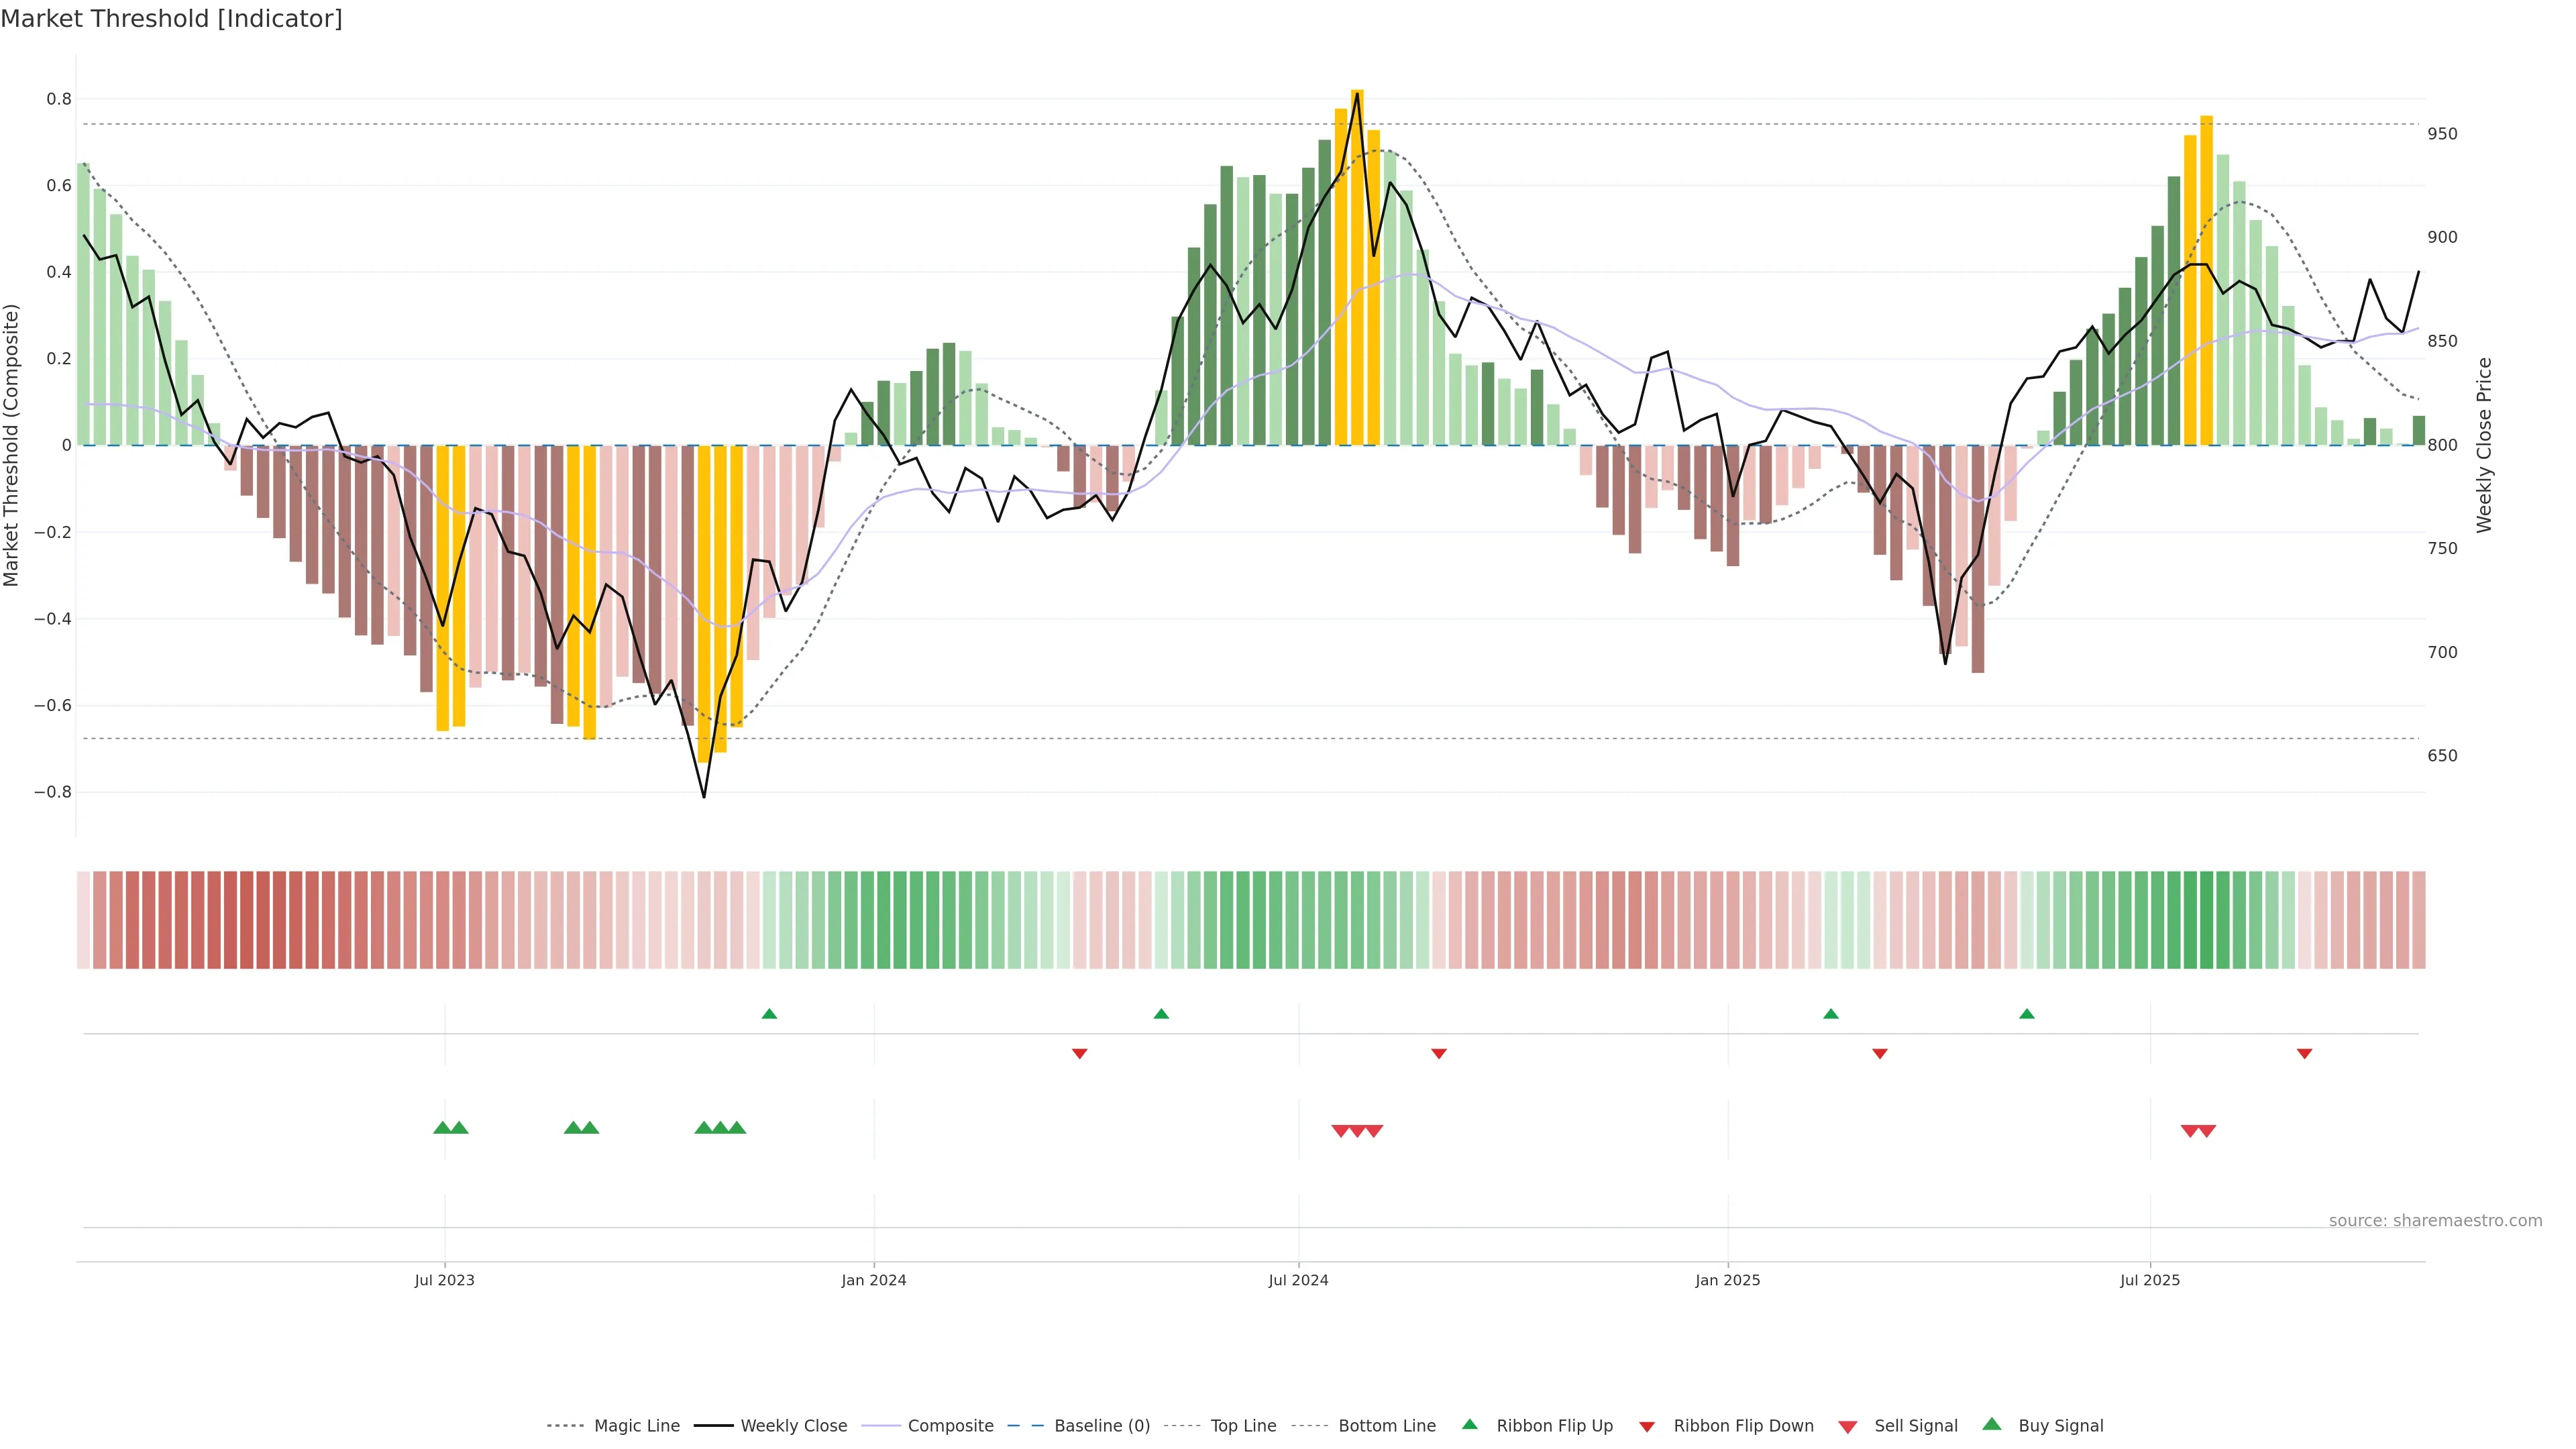Screen dimensions: 2576x1449
Task: Toggle the Composite legend entry
Action: click(950, 1426)
